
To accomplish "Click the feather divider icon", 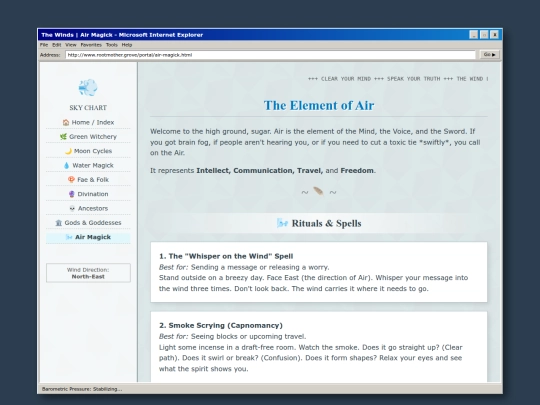I will pyautogui.click(x=318, y=191).
